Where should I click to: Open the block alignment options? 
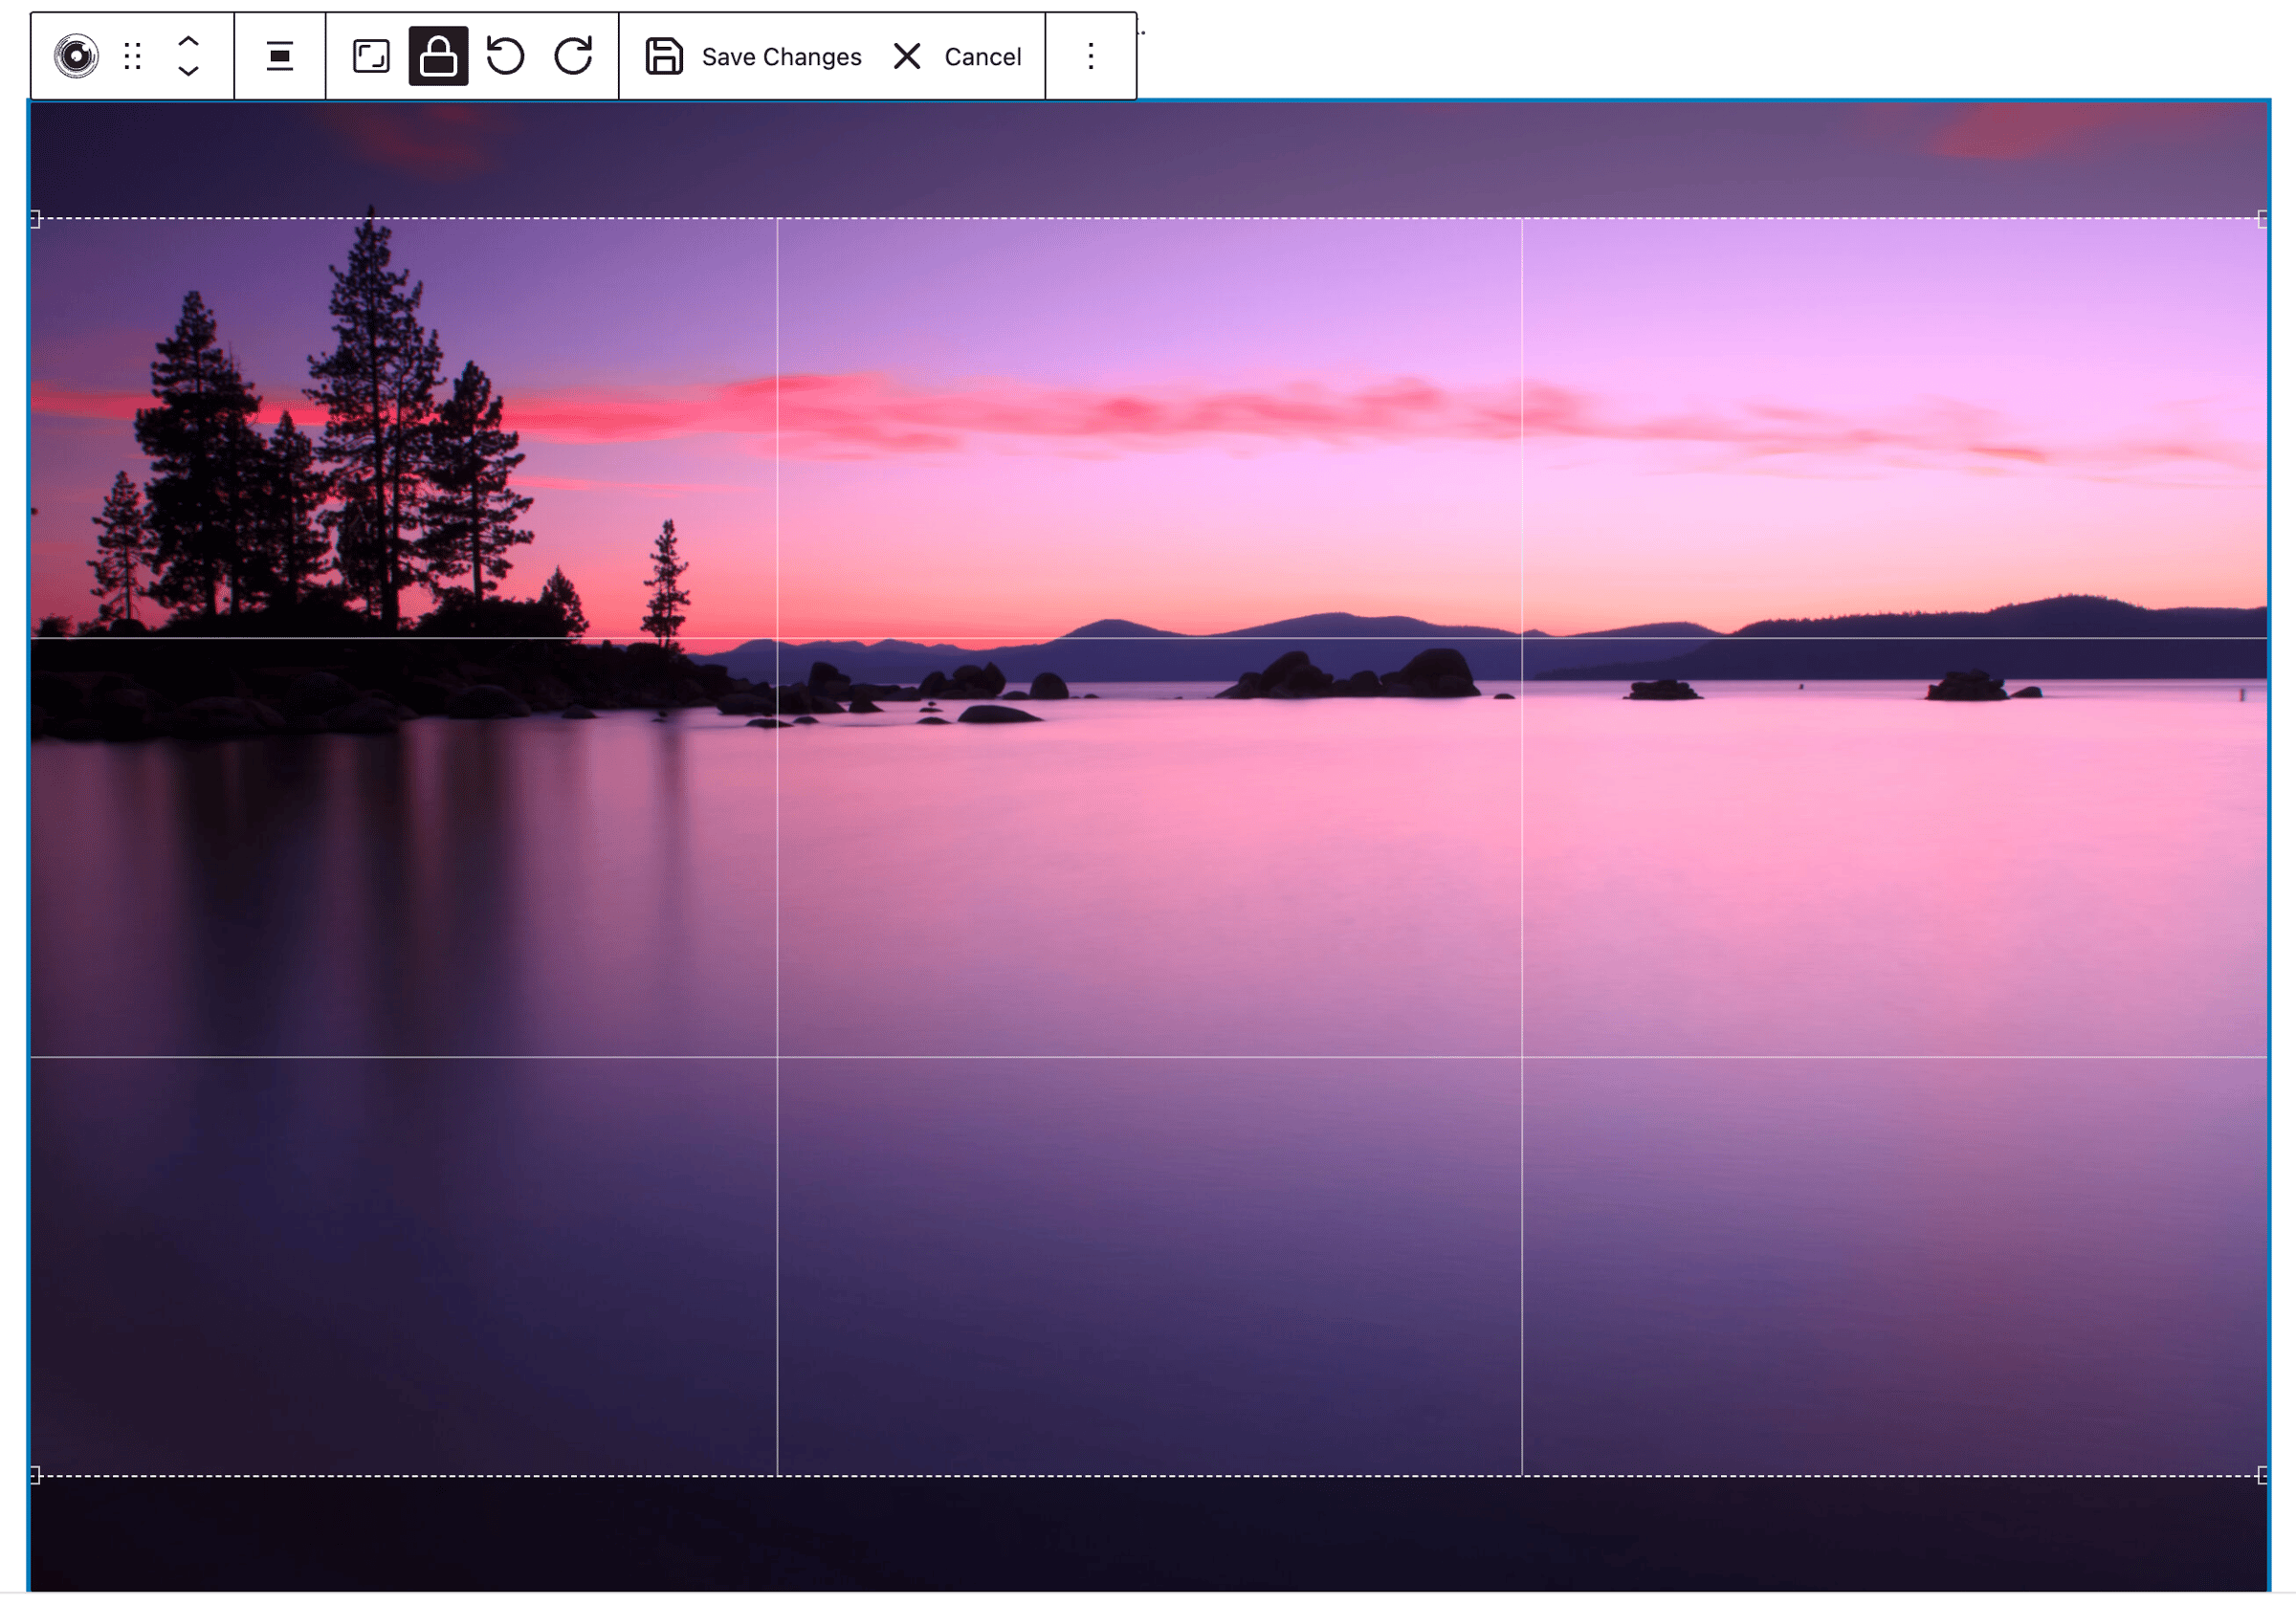pyautogui.click(x=280, y=56)
